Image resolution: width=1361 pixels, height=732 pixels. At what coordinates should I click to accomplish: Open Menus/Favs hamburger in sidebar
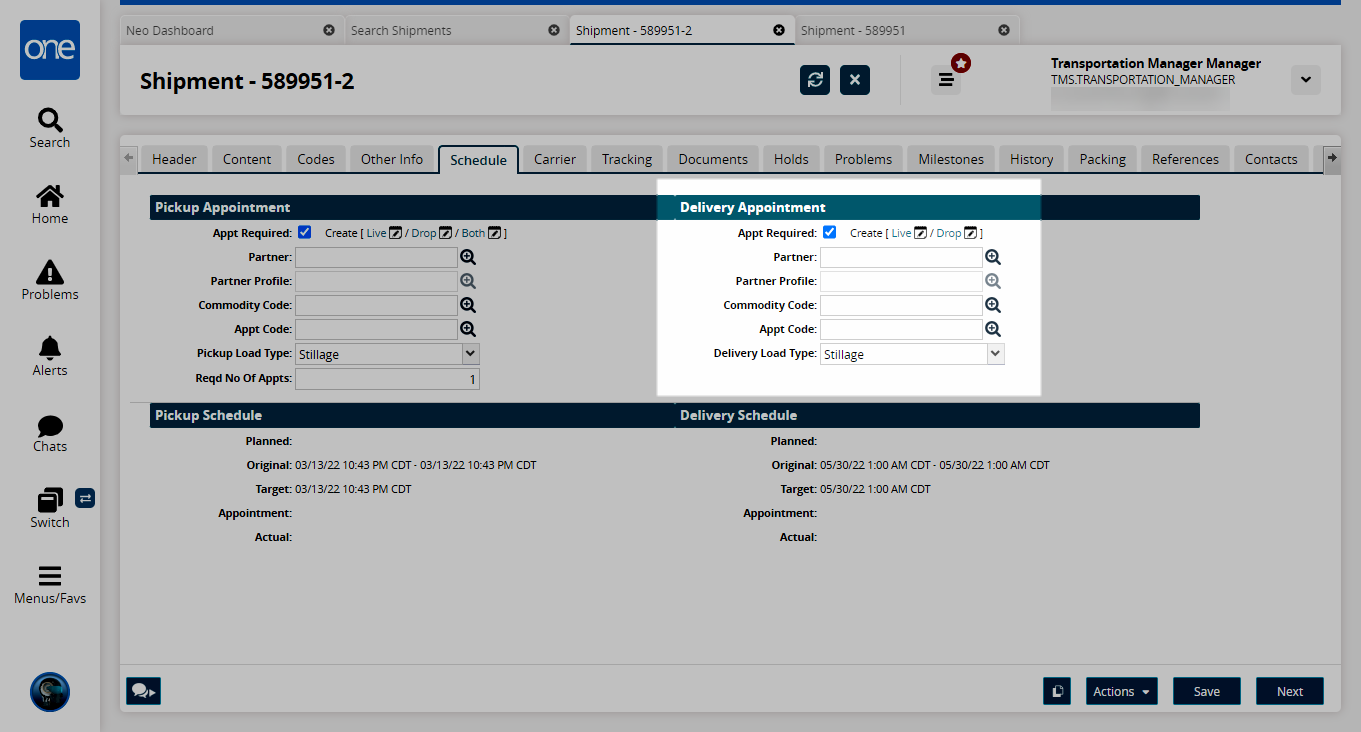[x=50, y=585]
